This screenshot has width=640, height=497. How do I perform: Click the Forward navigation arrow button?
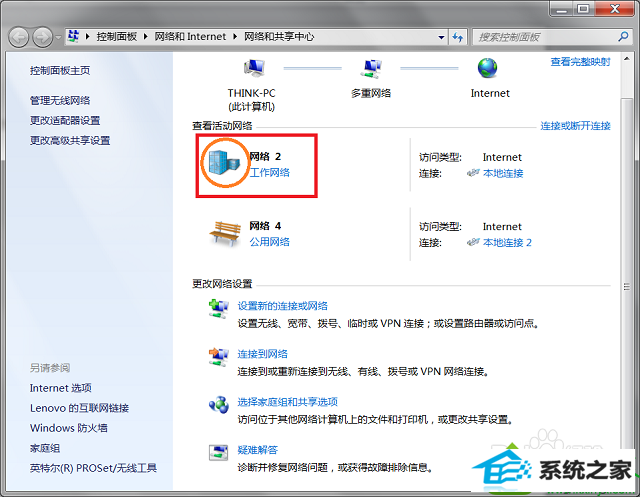[42, 38]
